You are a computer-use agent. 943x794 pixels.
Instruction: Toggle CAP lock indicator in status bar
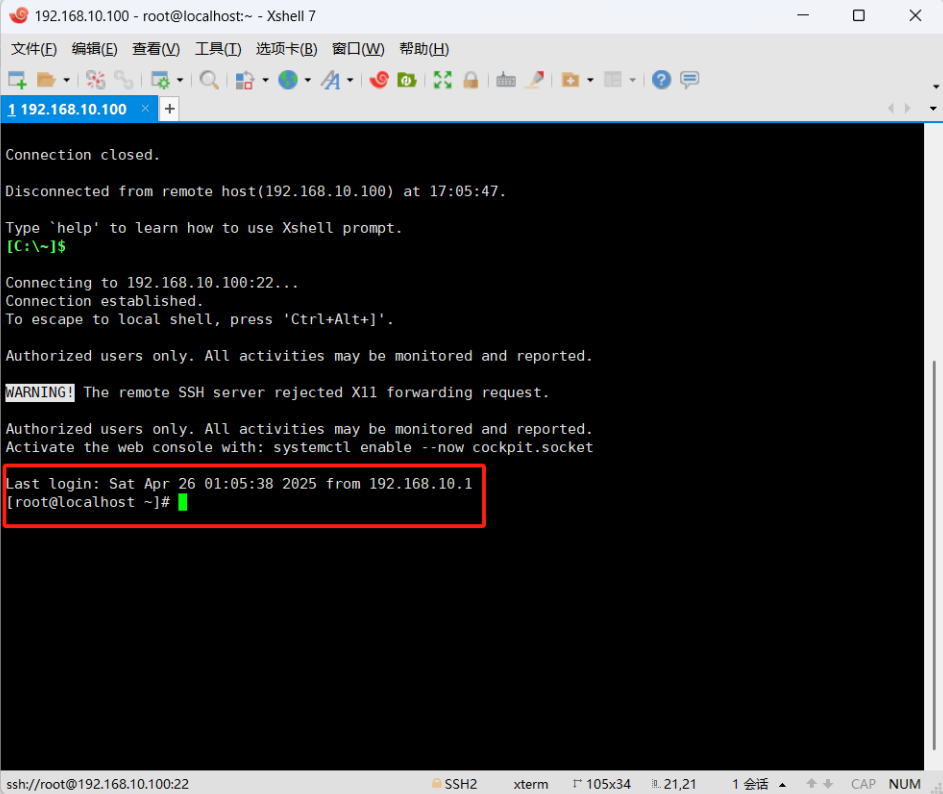coord(862,784)
